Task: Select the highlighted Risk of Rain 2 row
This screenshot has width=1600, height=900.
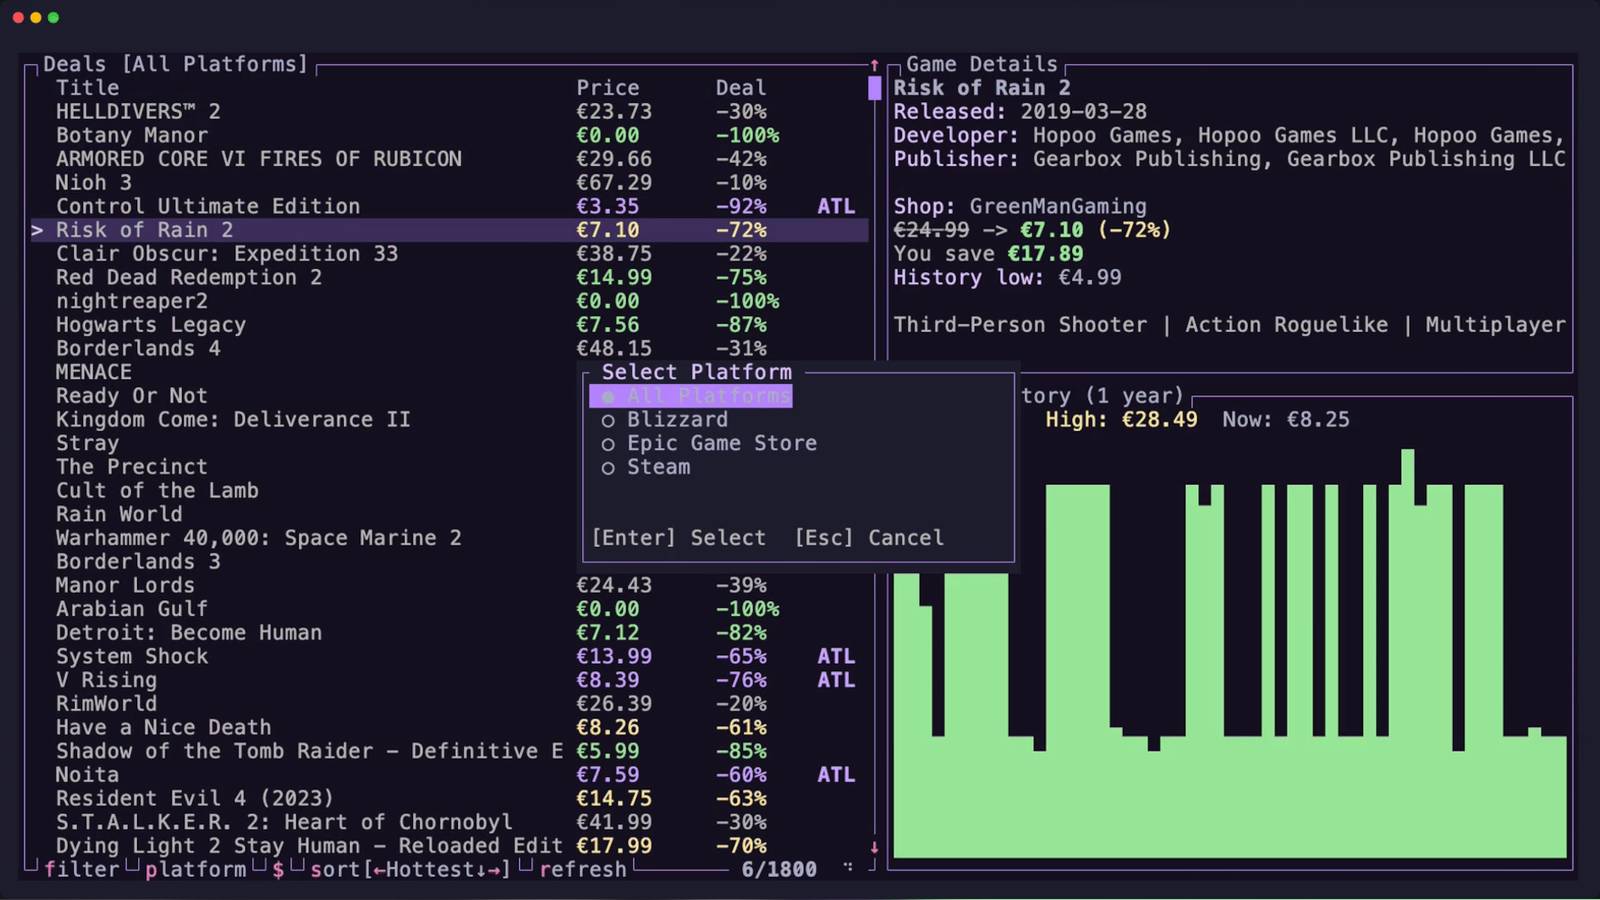Action: pyautogui.click(x=450, y=230)
